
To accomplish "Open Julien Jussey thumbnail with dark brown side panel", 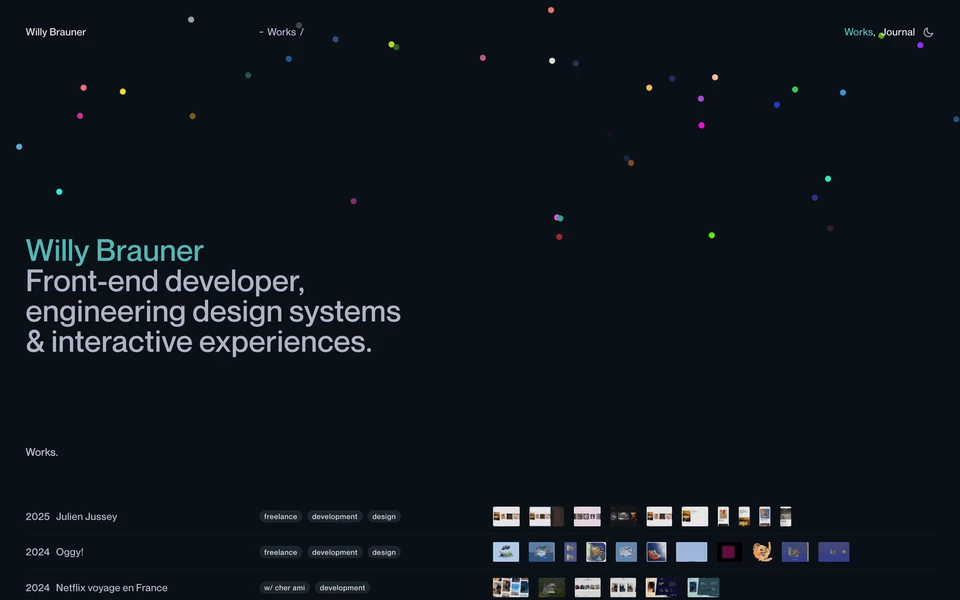I will pos(546,516).
